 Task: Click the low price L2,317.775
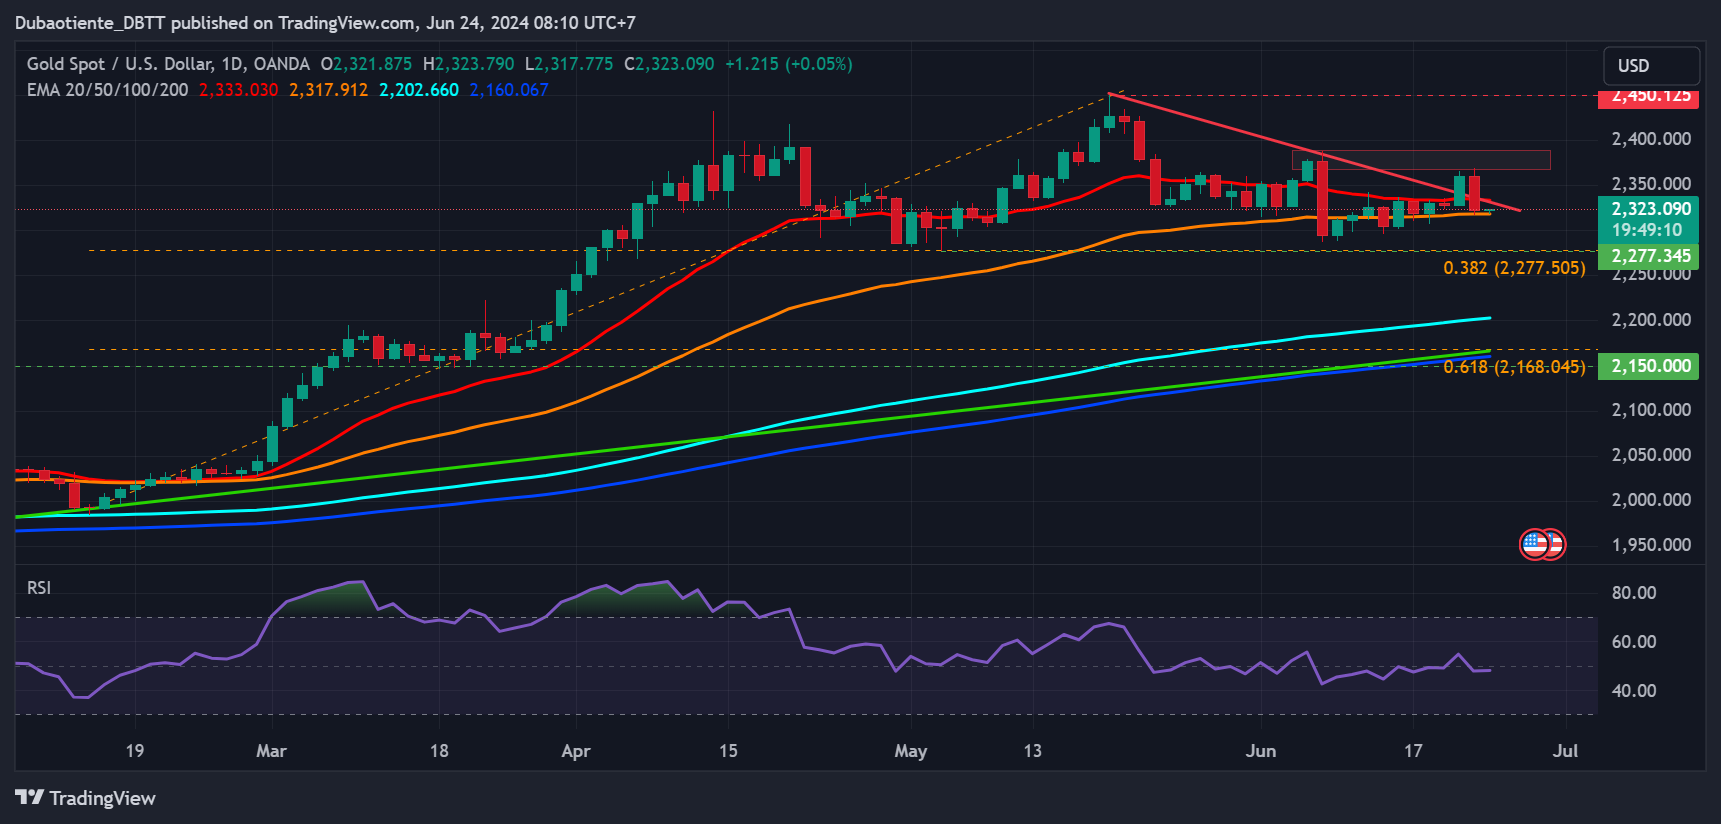[569, 64]
